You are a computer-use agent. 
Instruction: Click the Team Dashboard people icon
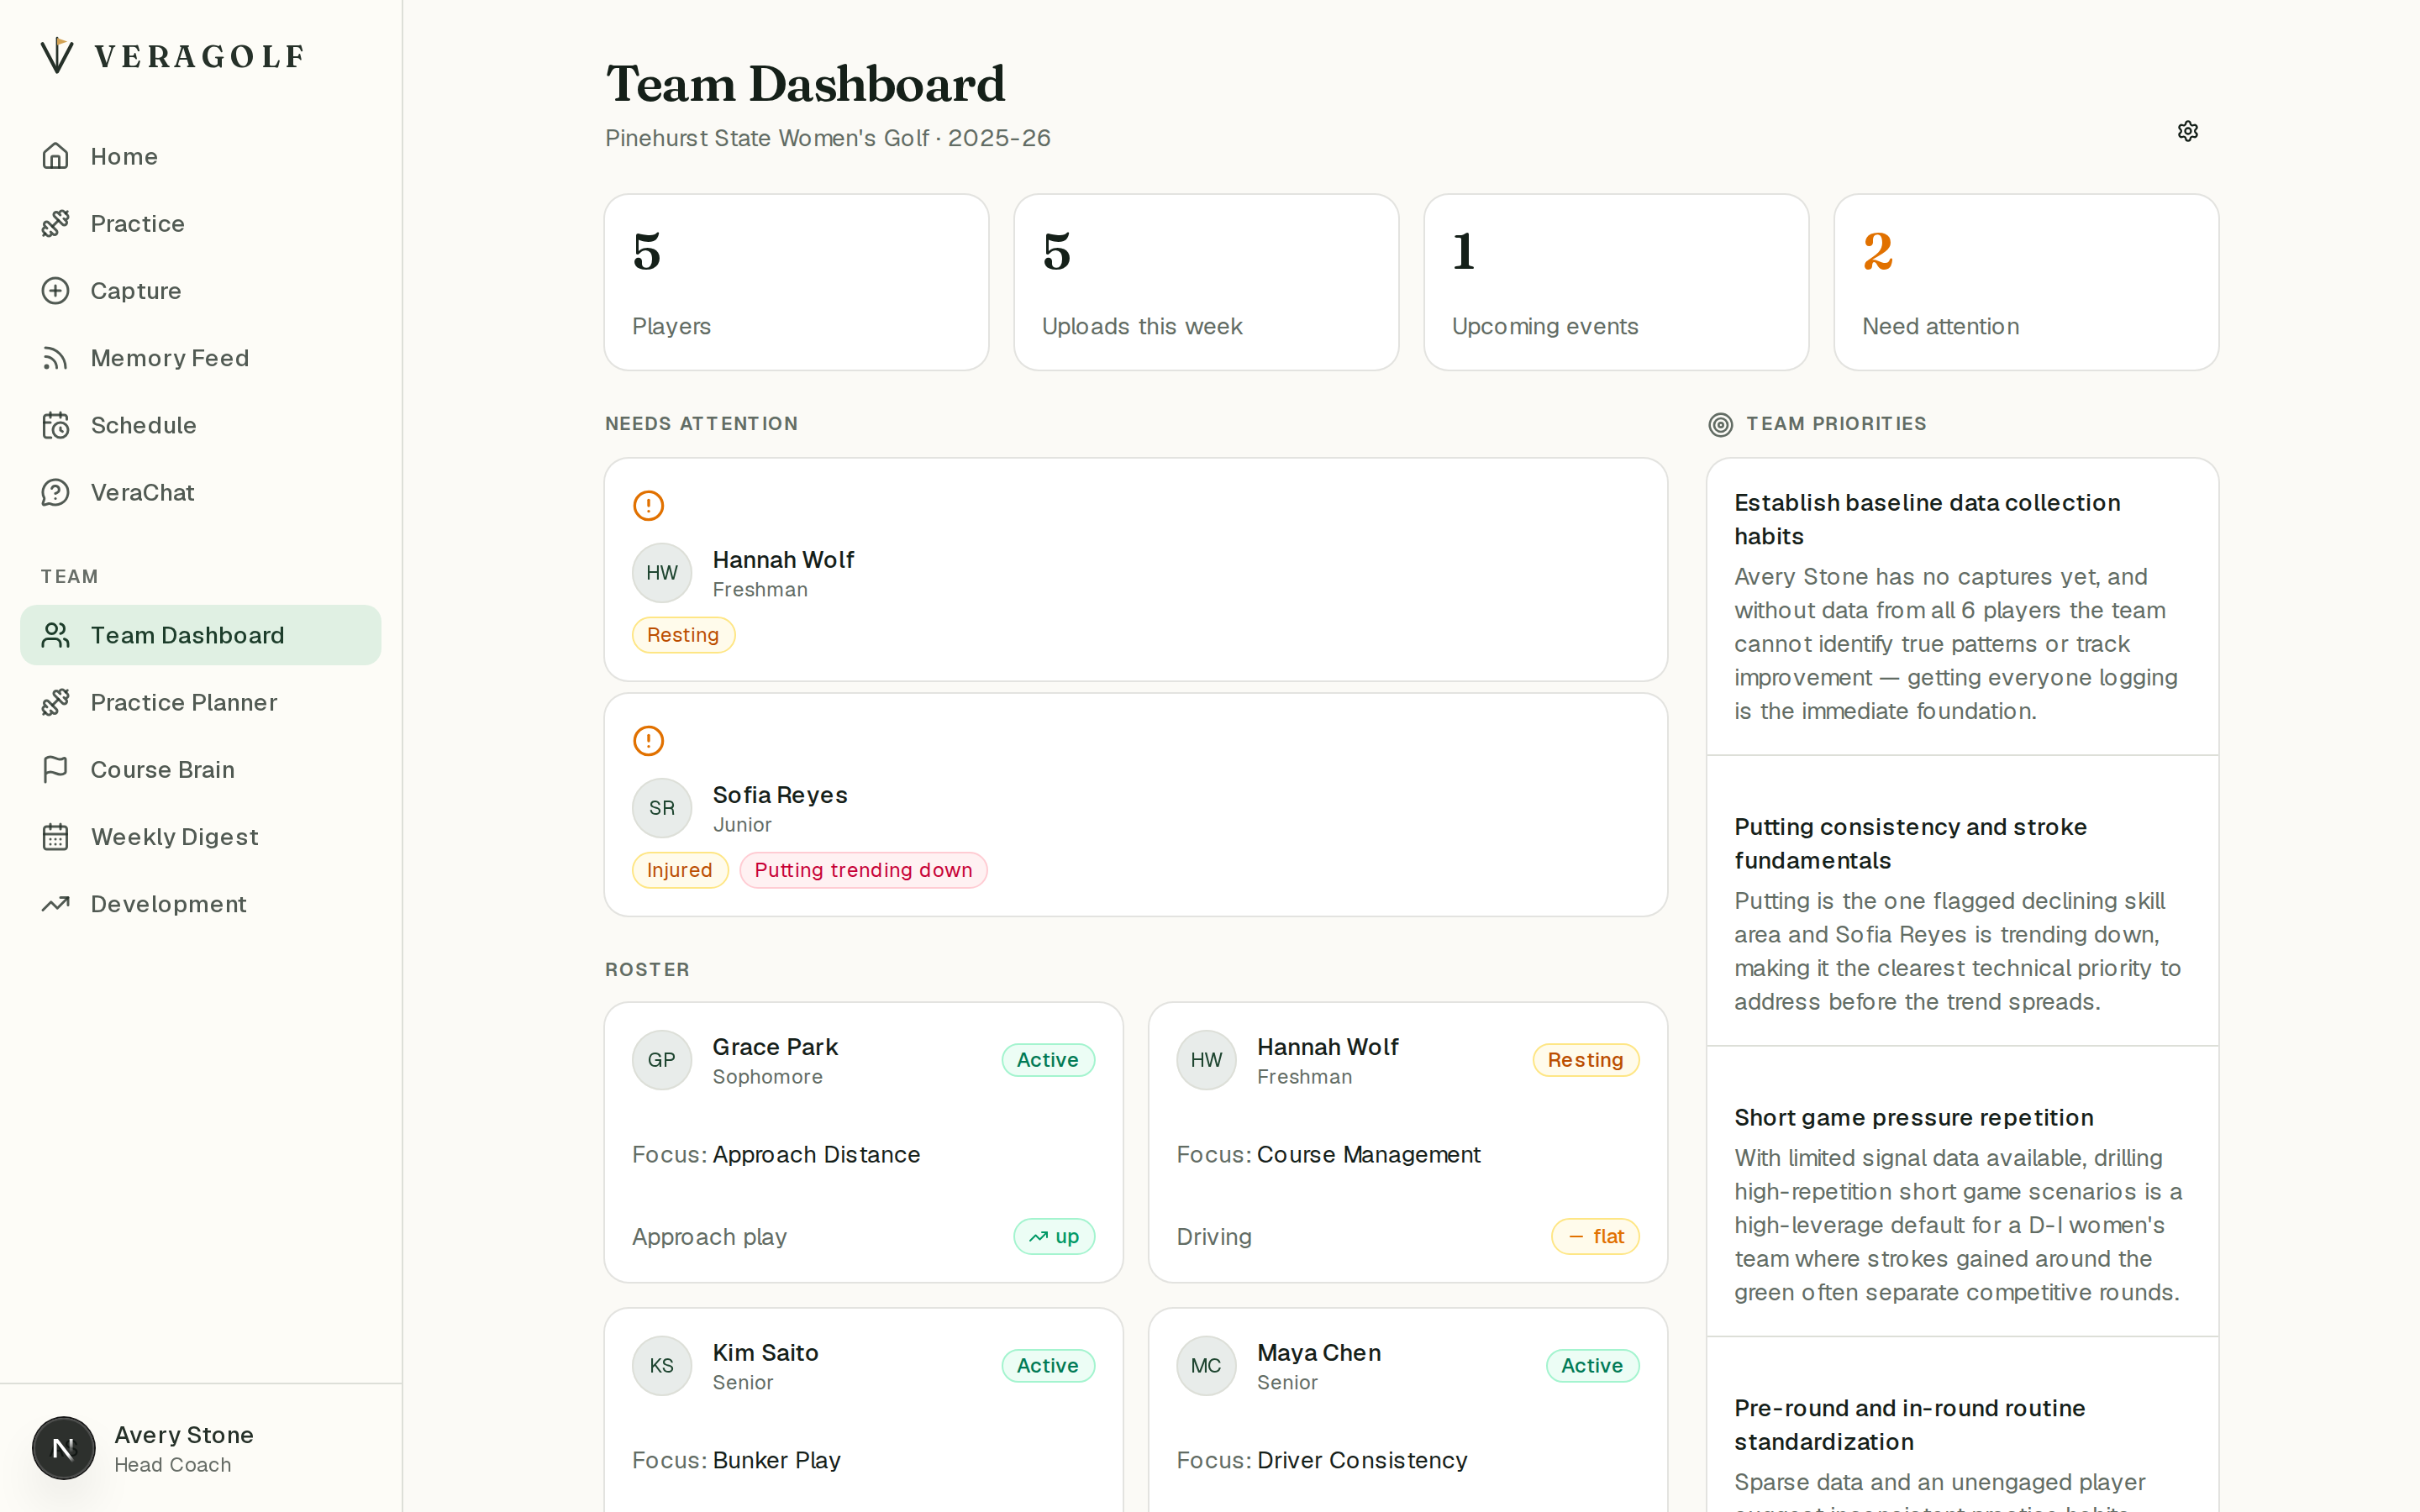[56, 635]
